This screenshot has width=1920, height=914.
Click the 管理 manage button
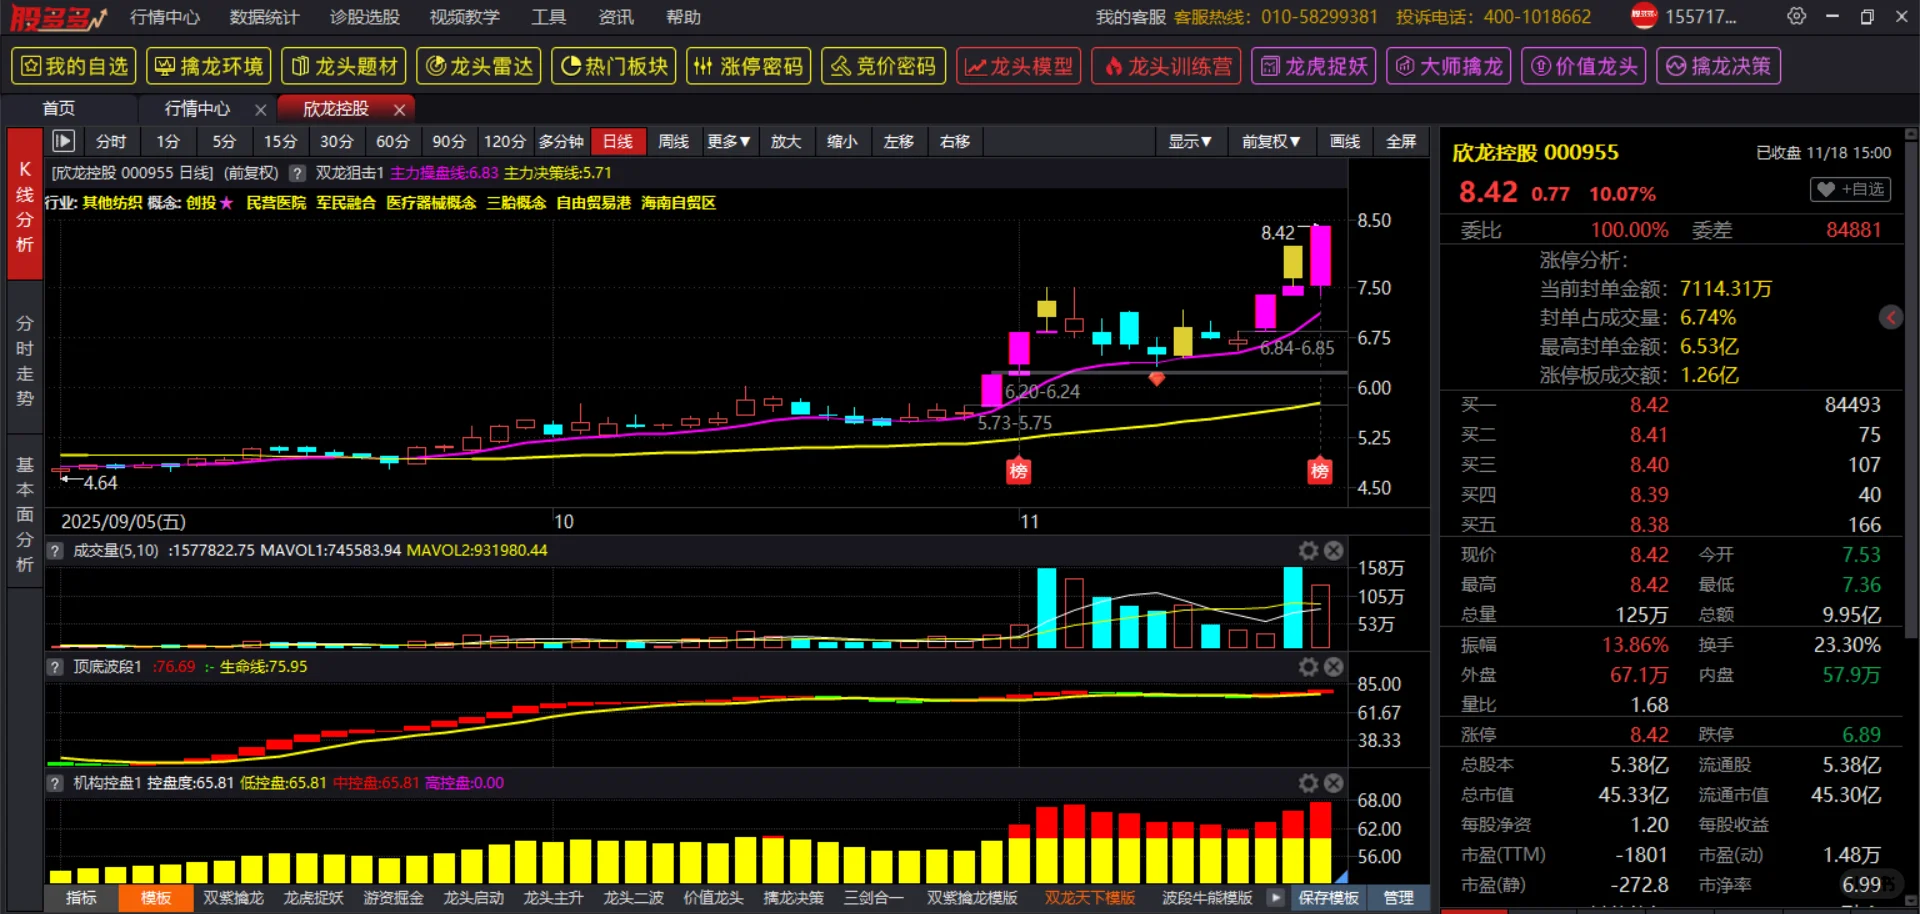(1398, 898)
